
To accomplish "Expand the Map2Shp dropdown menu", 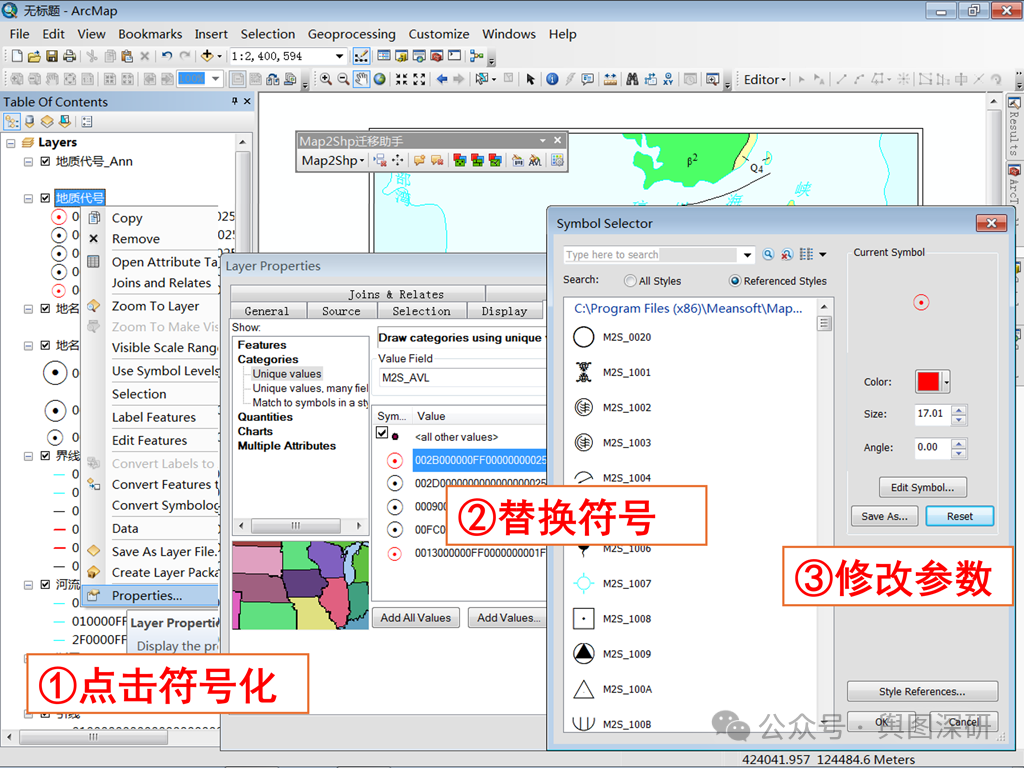I will pos(332,161).
